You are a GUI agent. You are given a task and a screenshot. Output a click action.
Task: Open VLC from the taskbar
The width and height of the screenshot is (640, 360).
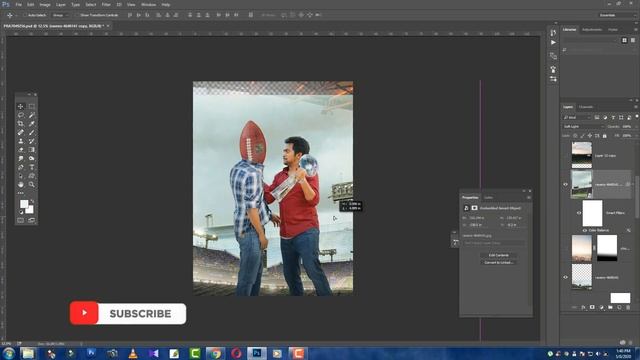point(133,353)
